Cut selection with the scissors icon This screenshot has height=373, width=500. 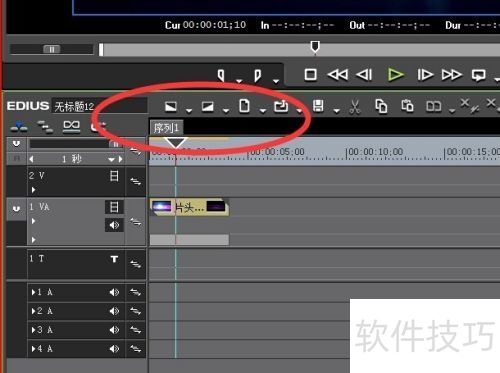[x=355, y=107]
